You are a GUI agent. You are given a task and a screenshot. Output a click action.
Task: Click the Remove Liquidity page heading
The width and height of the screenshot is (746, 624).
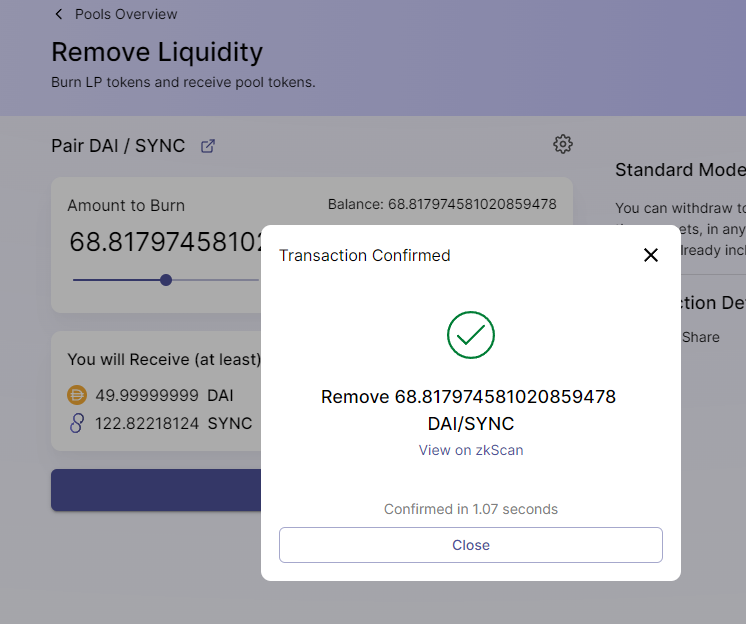click(157, 52)
